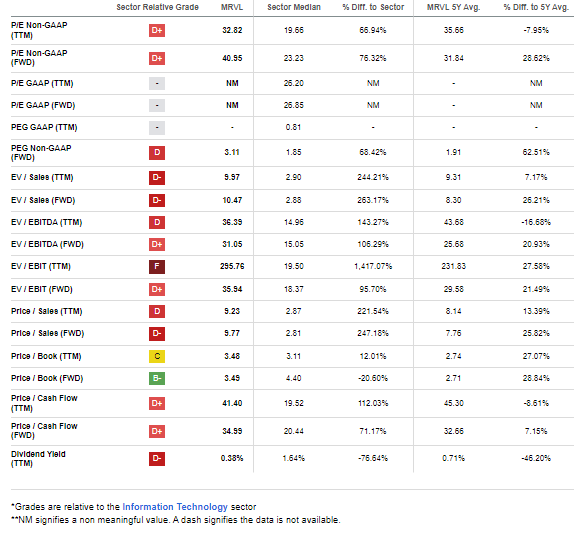Click the D+ grade badge for P/E Non-GAAP (TTM)

coord(157,30)
